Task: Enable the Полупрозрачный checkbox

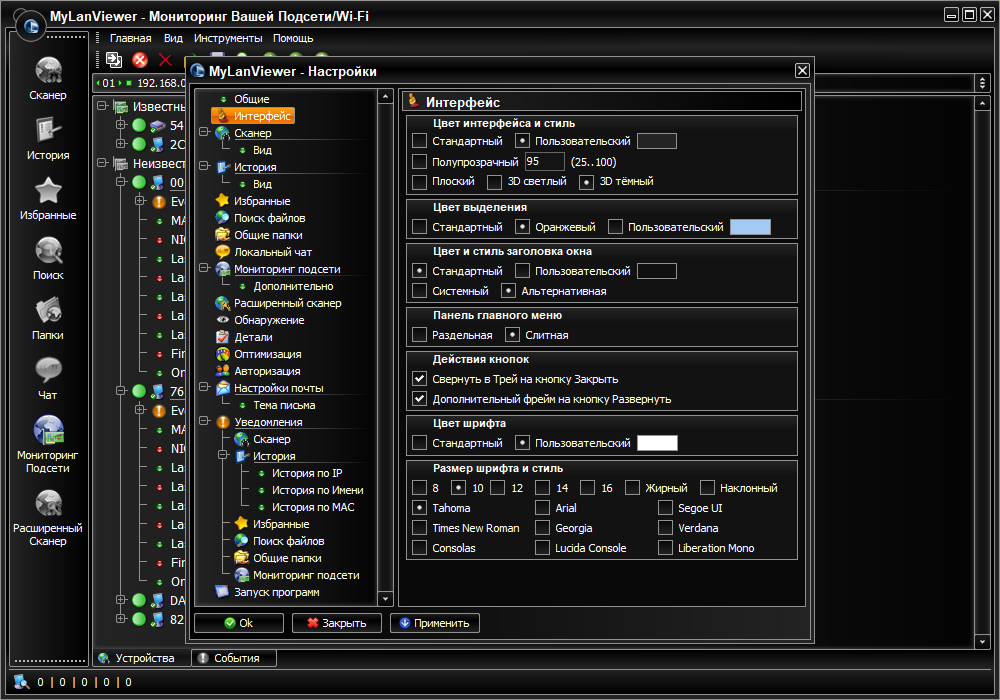Action: [420, 162]
